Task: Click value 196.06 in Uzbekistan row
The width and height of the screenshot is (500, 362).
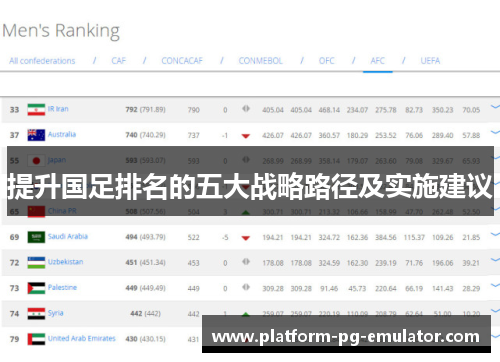Action: click(x=443, y=263)
